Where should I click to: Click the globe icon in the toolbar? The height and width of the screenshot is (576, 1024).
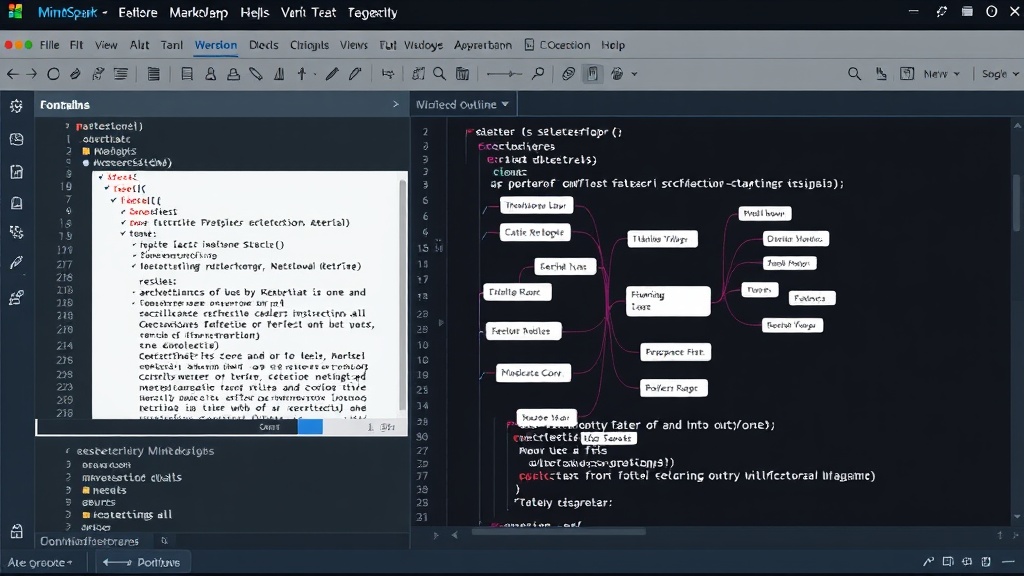[617, 74]
